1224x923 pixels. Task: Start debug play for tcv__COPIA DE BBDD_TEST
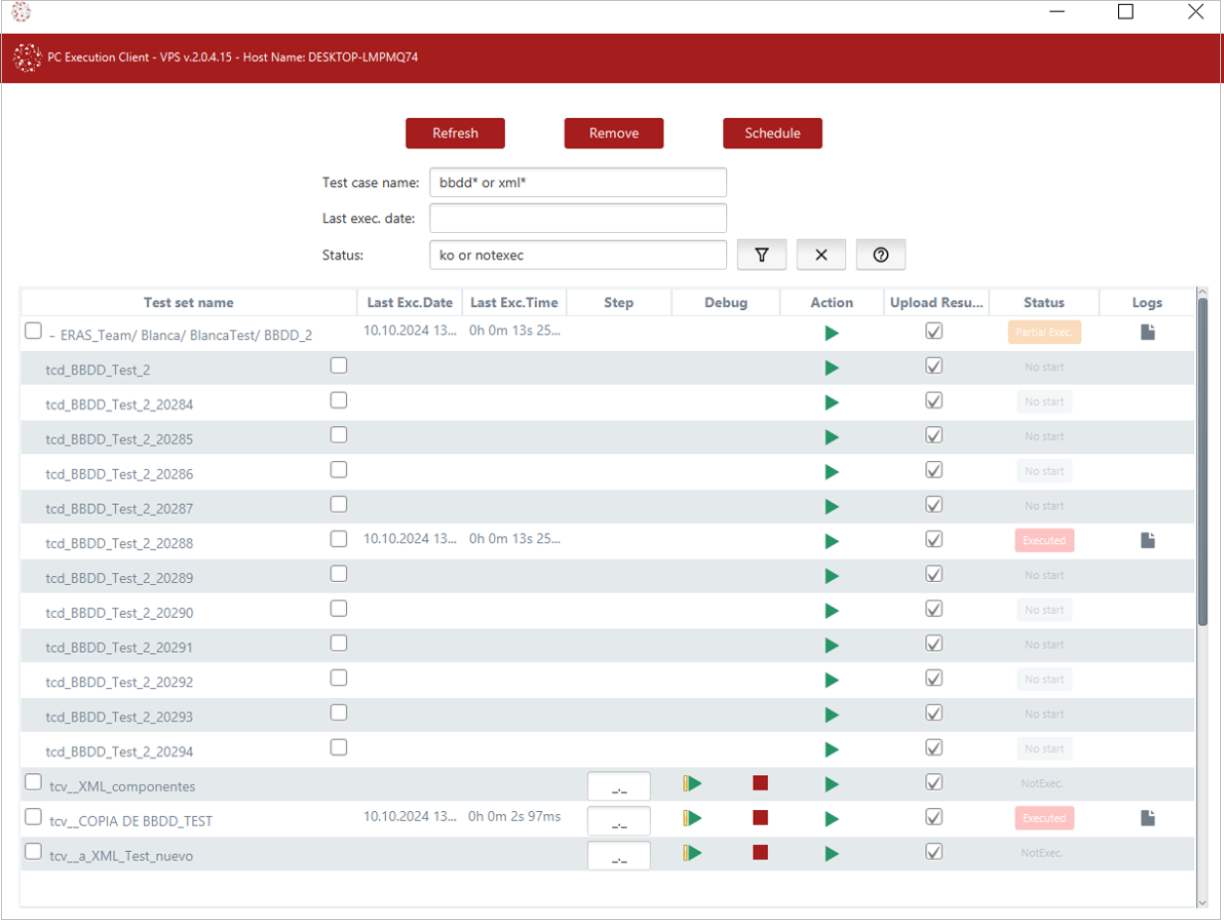point(693,819)
